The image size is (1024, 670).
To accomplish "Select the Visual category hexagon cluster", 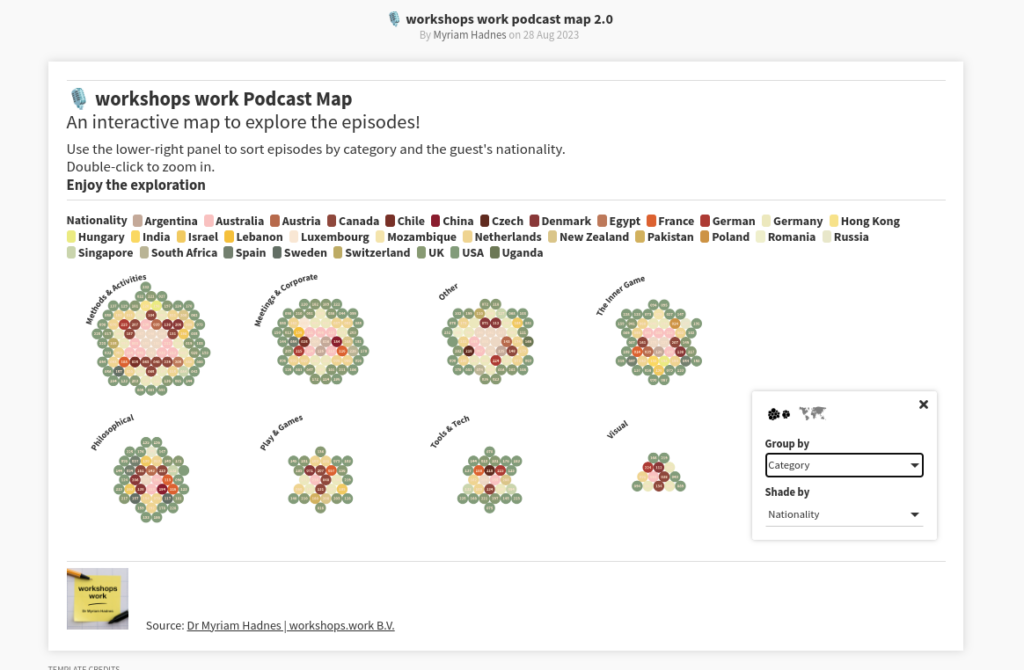I will pyautogui.click(x=658, y=472).
